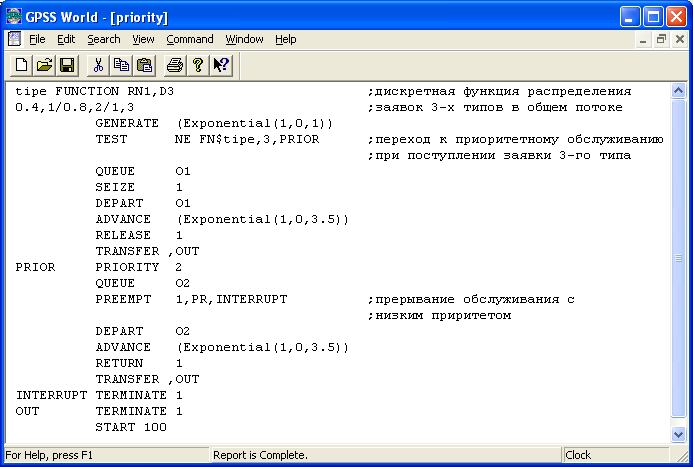Save the model with the floppy disk icon

[x=67, y=65]
